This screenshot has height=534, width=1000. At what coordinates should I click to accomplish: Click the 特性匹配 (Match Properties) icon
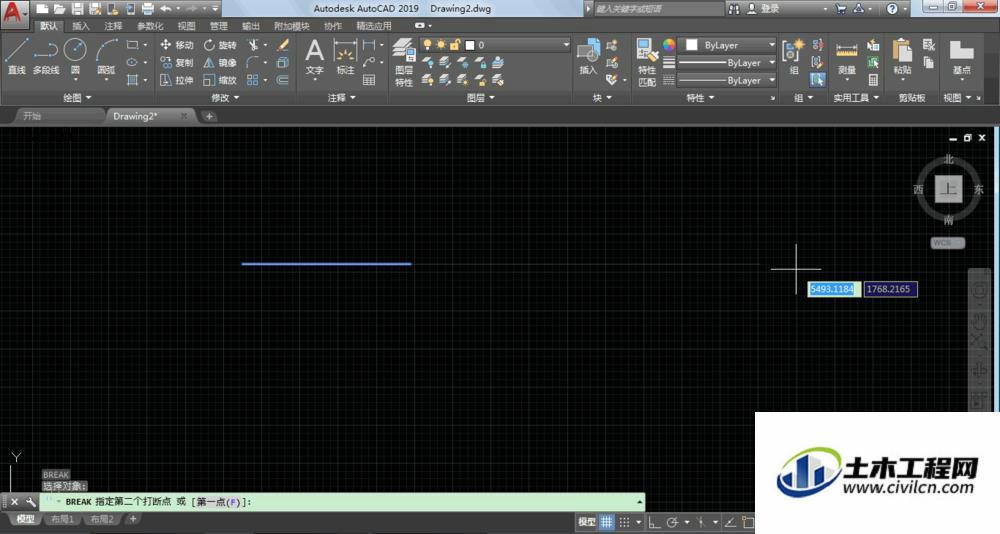click(x=647, y=62)
